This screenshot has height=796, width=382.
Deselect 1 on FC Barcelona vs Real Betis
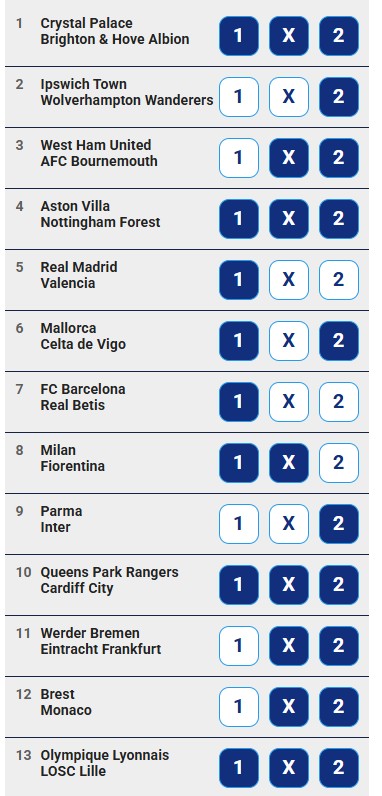click(239, 402)
